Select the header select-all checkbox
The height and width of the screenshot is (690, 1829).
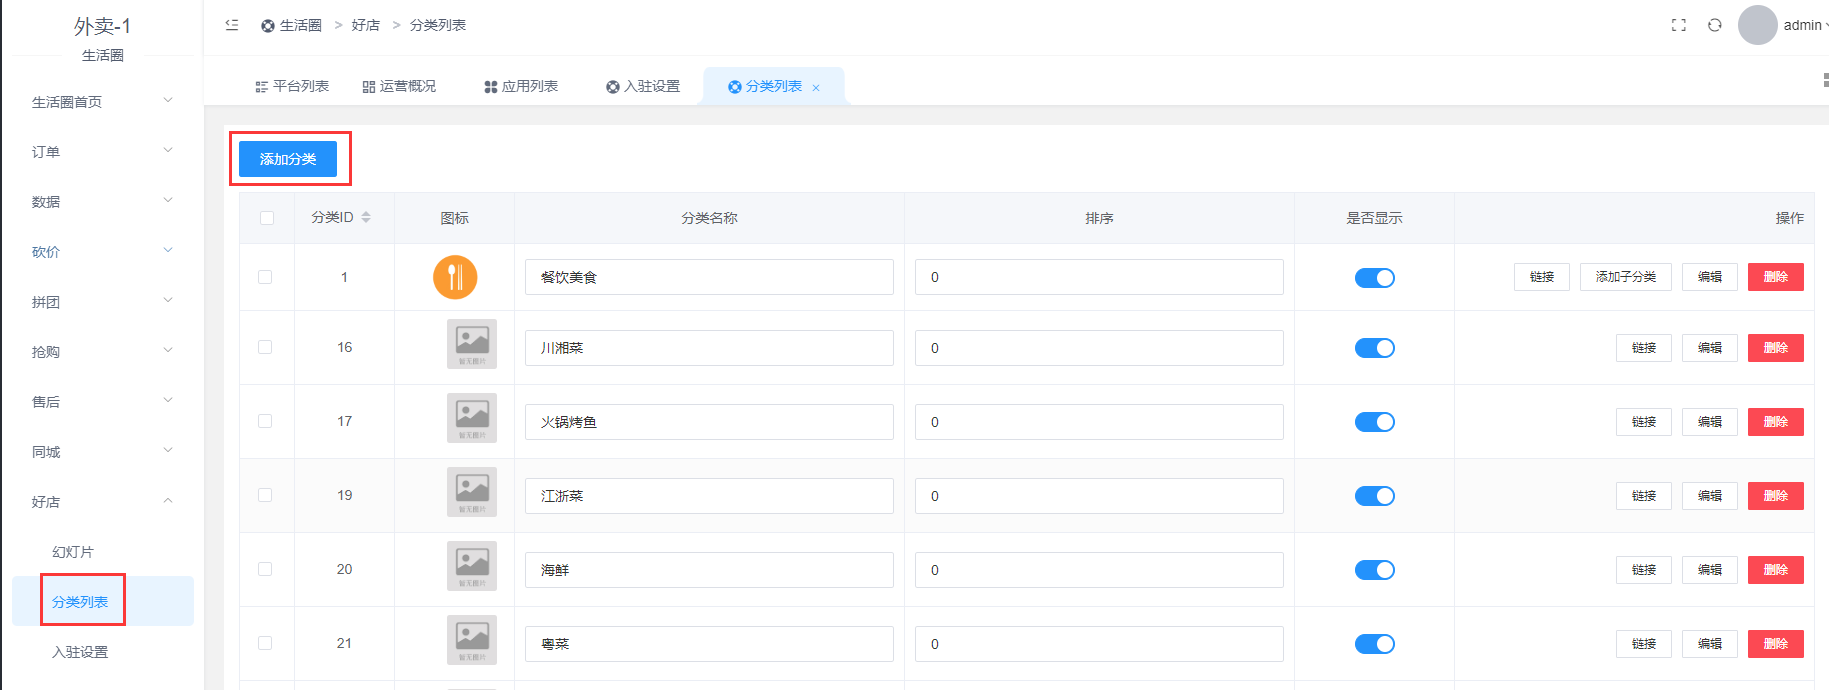pos(267,218)
